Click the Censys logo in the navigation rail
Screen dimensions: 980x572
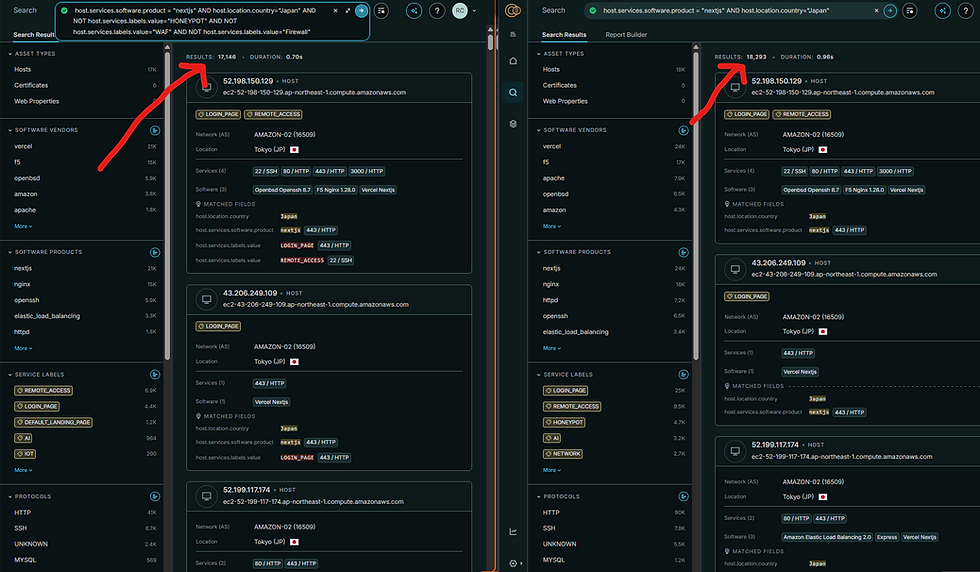[512, 10]
